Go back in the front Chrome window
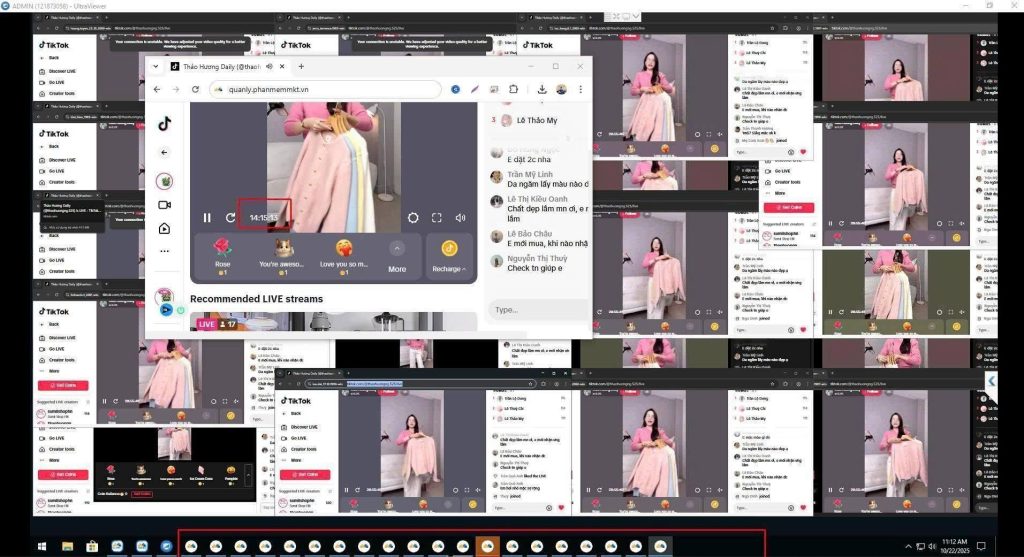 pos(157,89)
